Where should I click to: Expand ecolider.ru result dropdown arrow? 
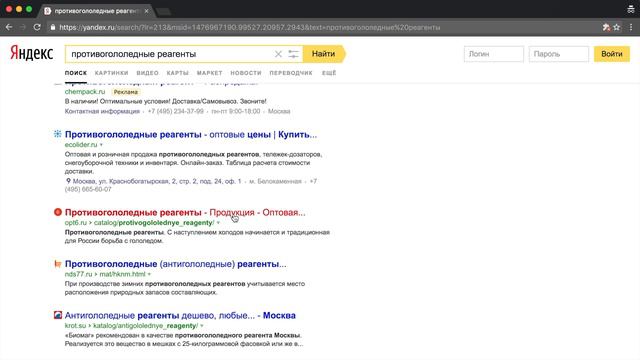[101, 145]
